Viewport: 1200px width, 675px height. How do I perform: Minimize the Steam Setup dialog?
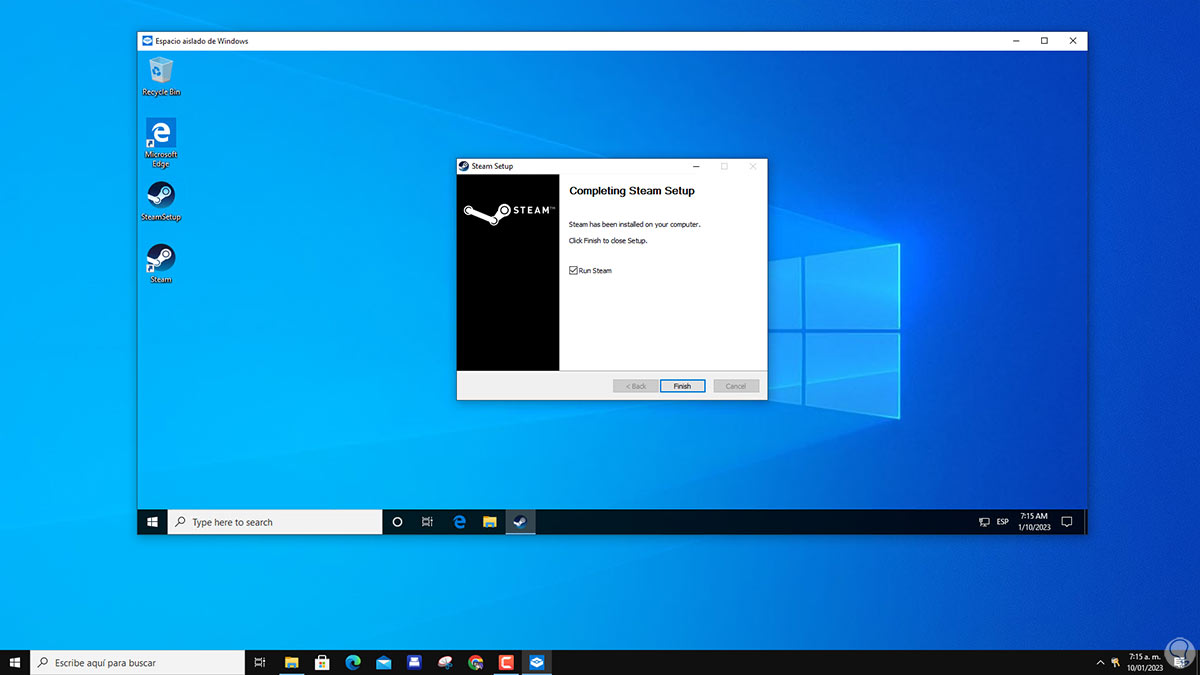[697, 166]
